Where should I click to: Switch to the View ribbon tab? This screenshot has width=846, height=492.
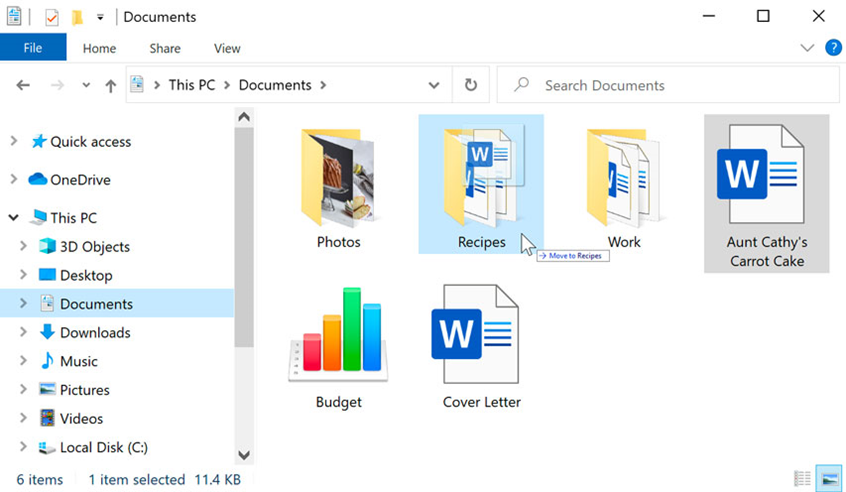227,48
